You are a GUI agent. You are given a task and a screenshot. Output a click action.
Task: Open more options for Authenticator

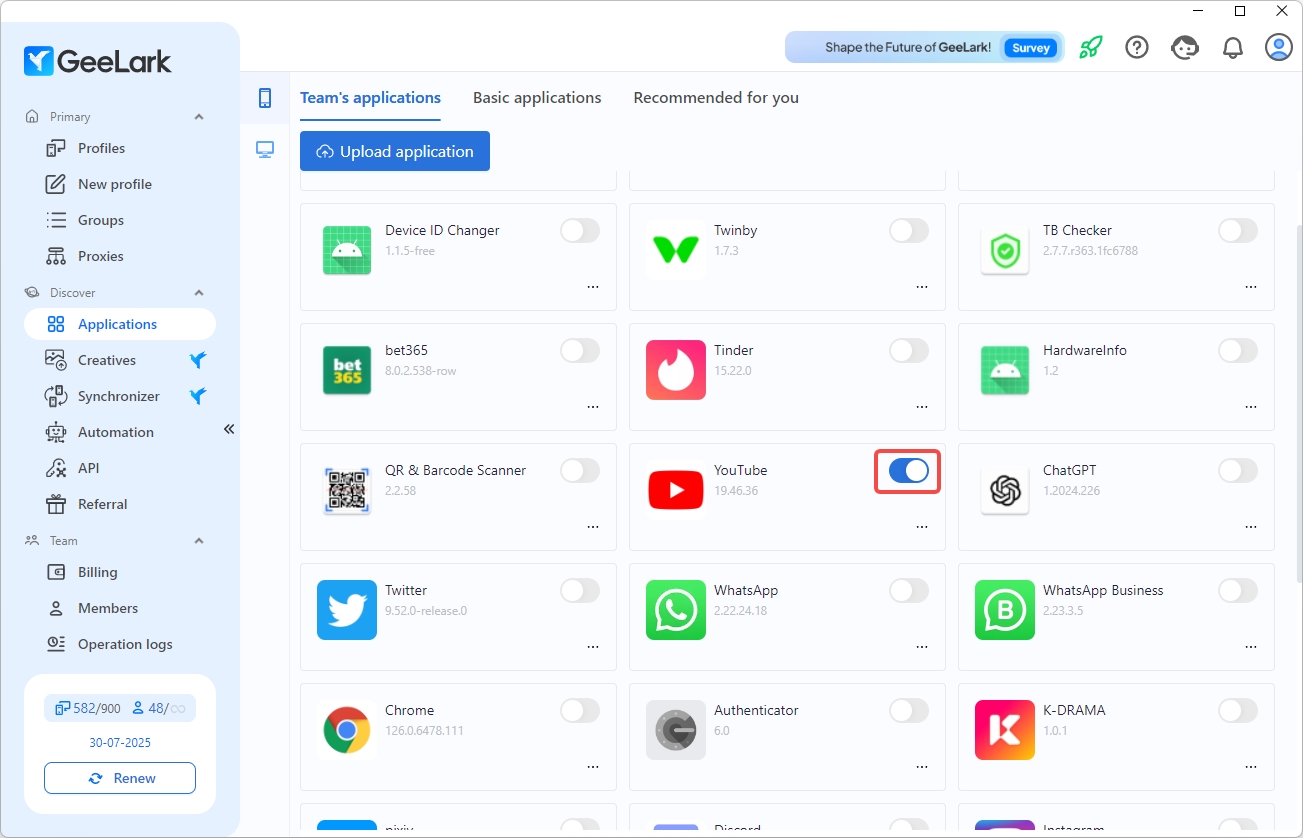point(922,767)
